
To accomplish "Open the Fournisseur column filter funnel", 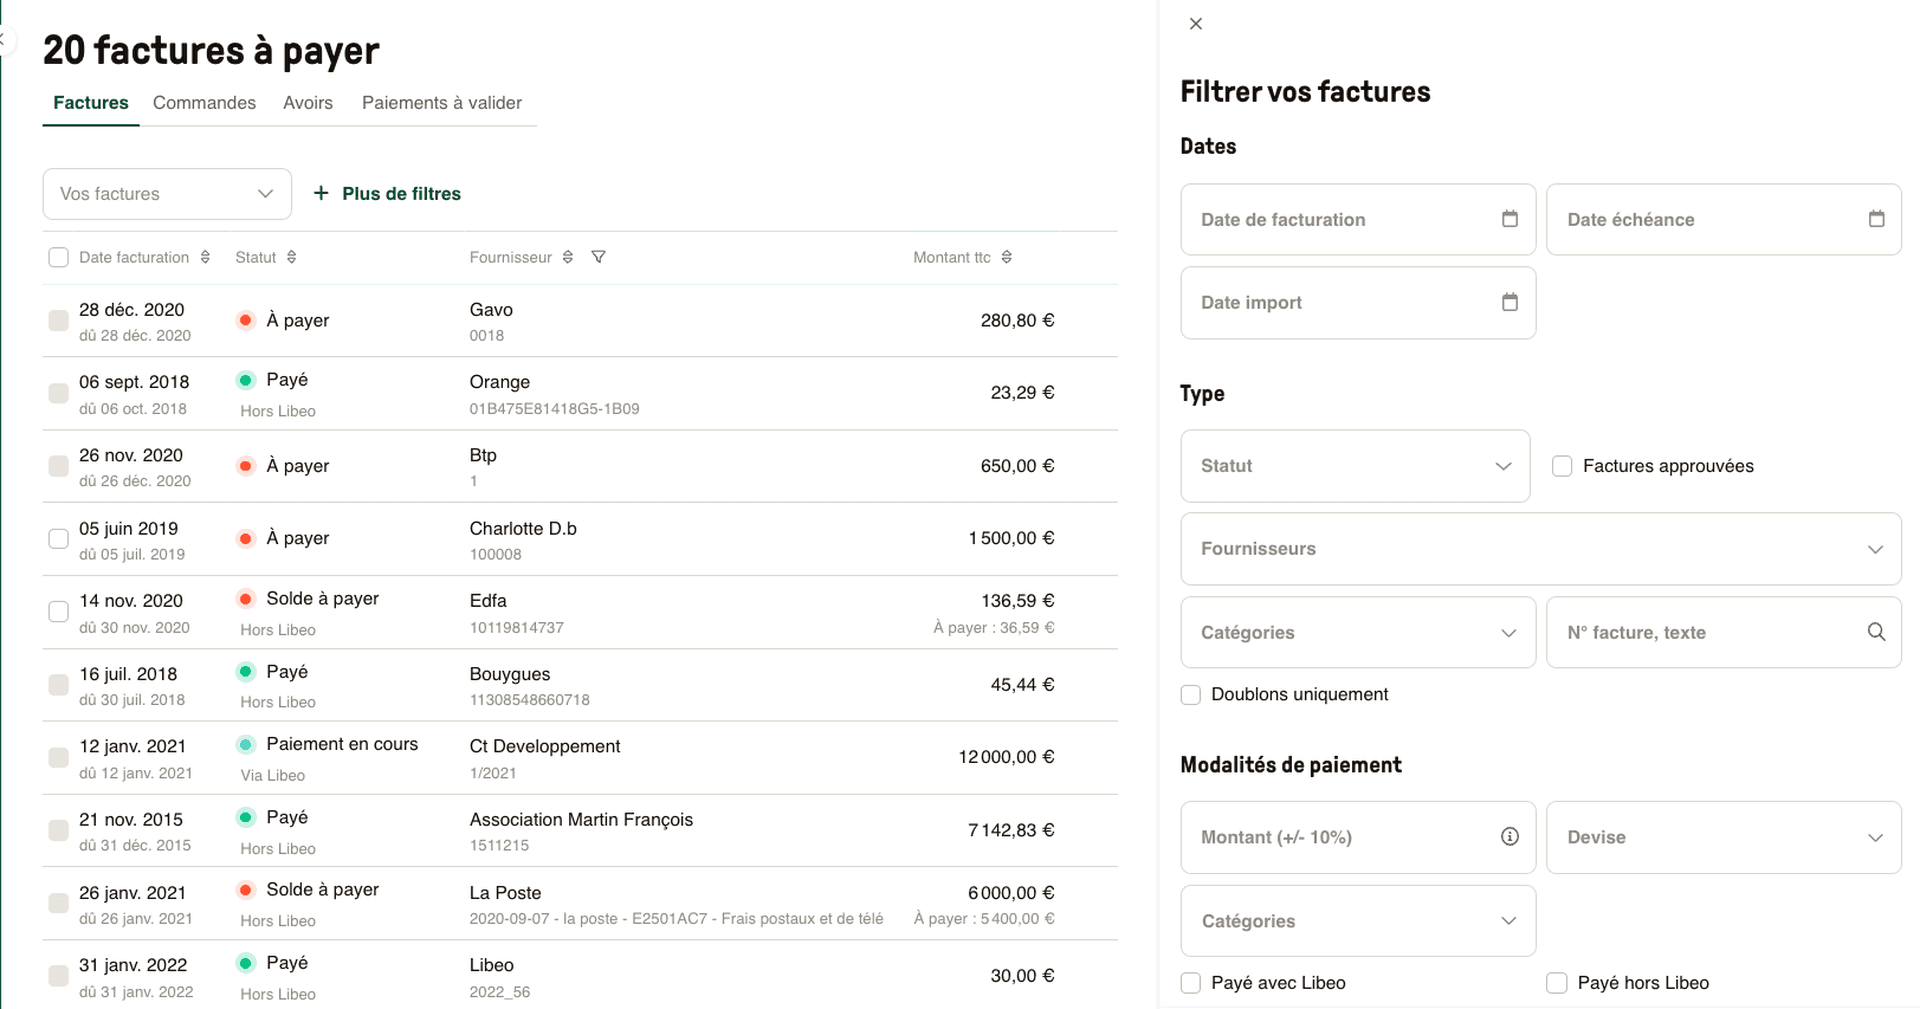I will (x=599, y=257).
